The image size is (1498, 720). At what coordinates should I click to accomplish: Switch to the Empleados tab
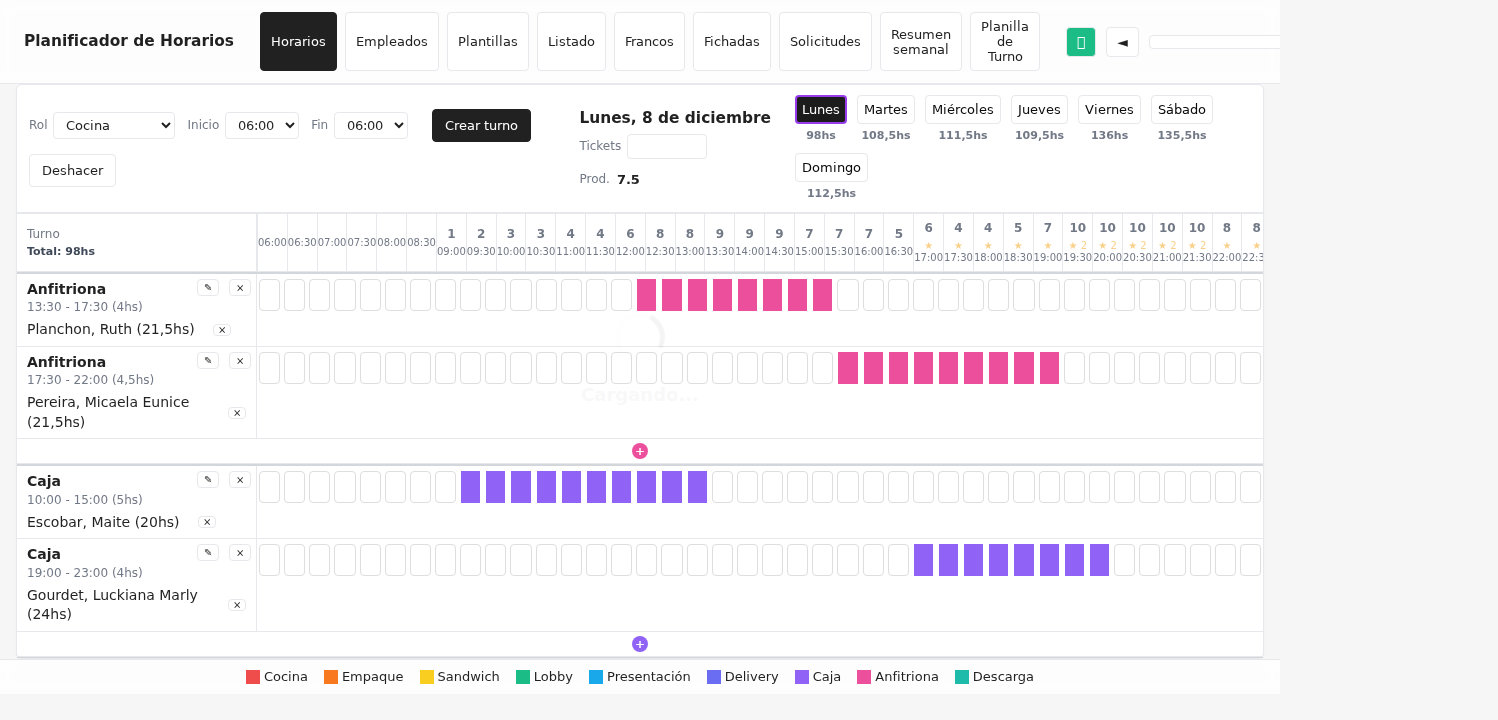click(392, 42)
